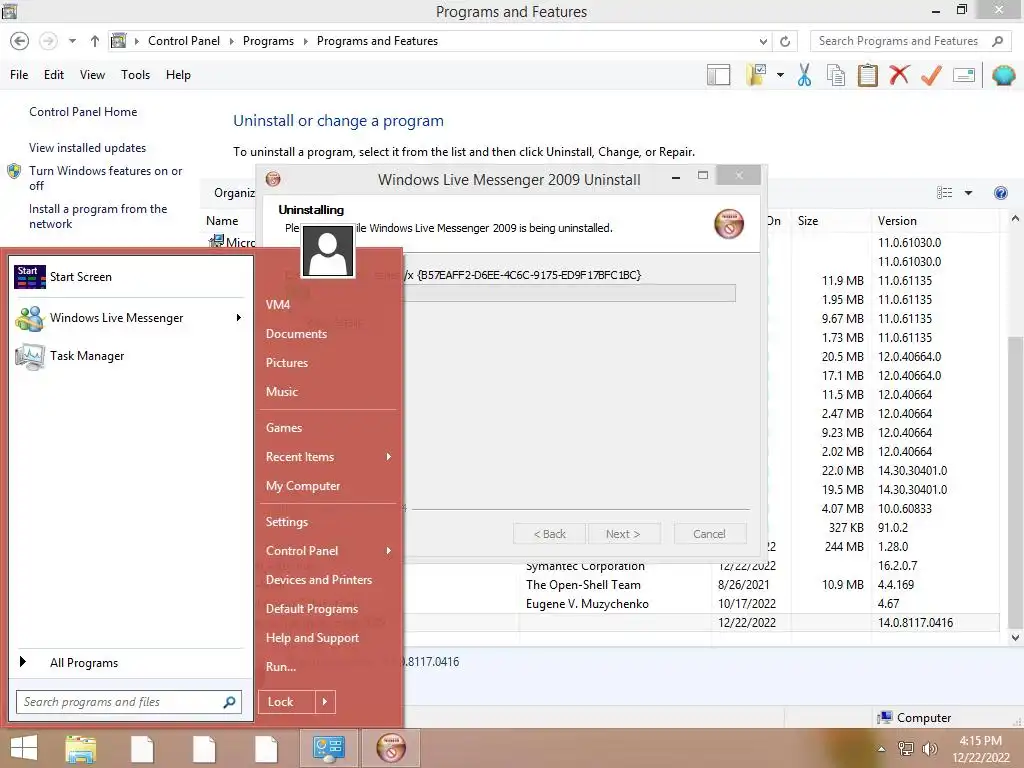Open File Explorer from taskbar
The image size is (1024, 768).
coord(80,748)
